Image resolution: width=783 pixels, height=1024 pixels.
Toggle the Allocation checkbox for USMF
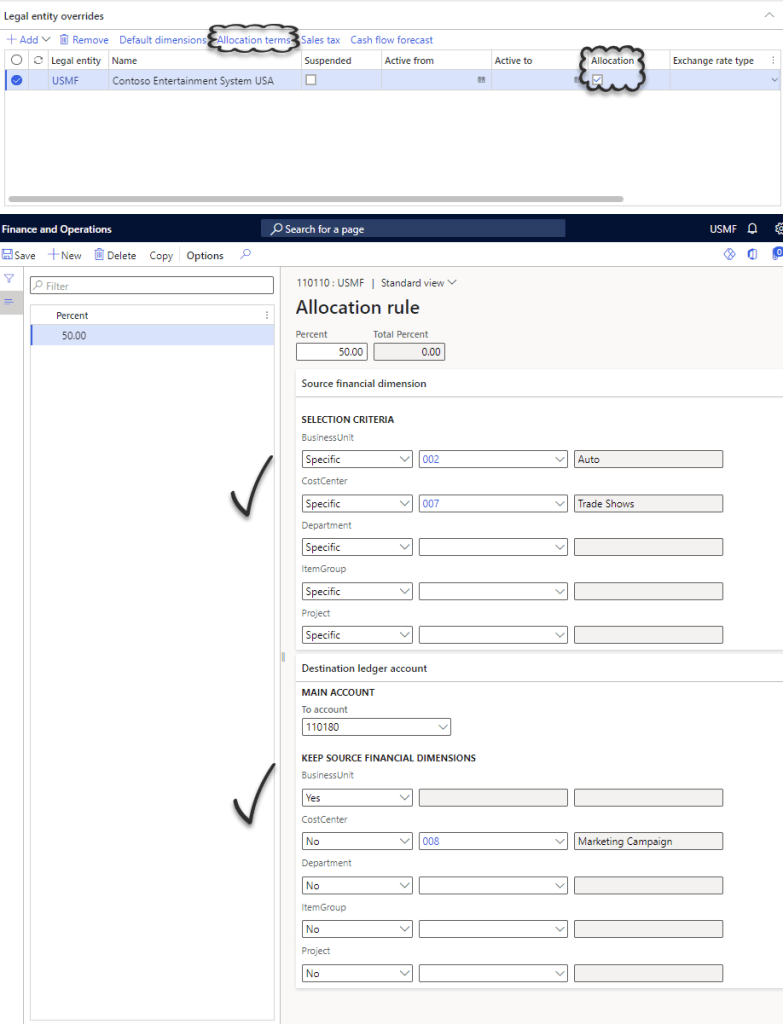coord(597,80)
